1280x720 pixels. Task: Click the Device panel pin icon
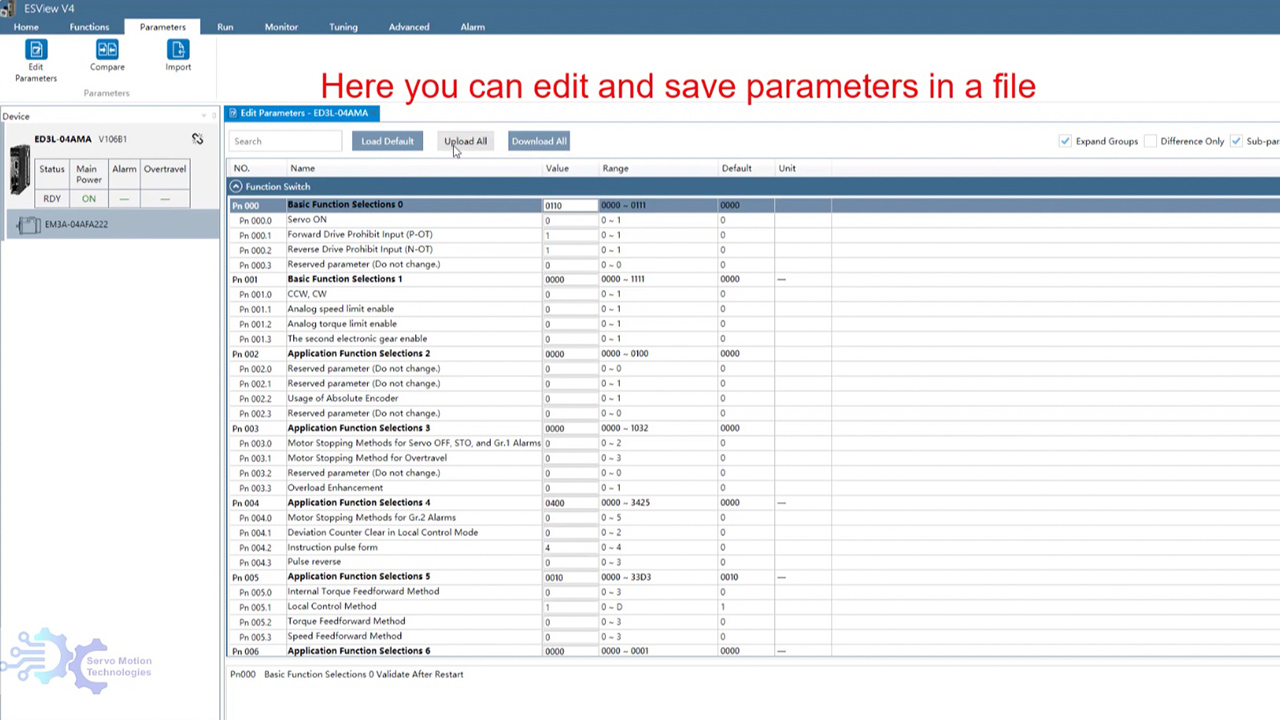point(214,116)
